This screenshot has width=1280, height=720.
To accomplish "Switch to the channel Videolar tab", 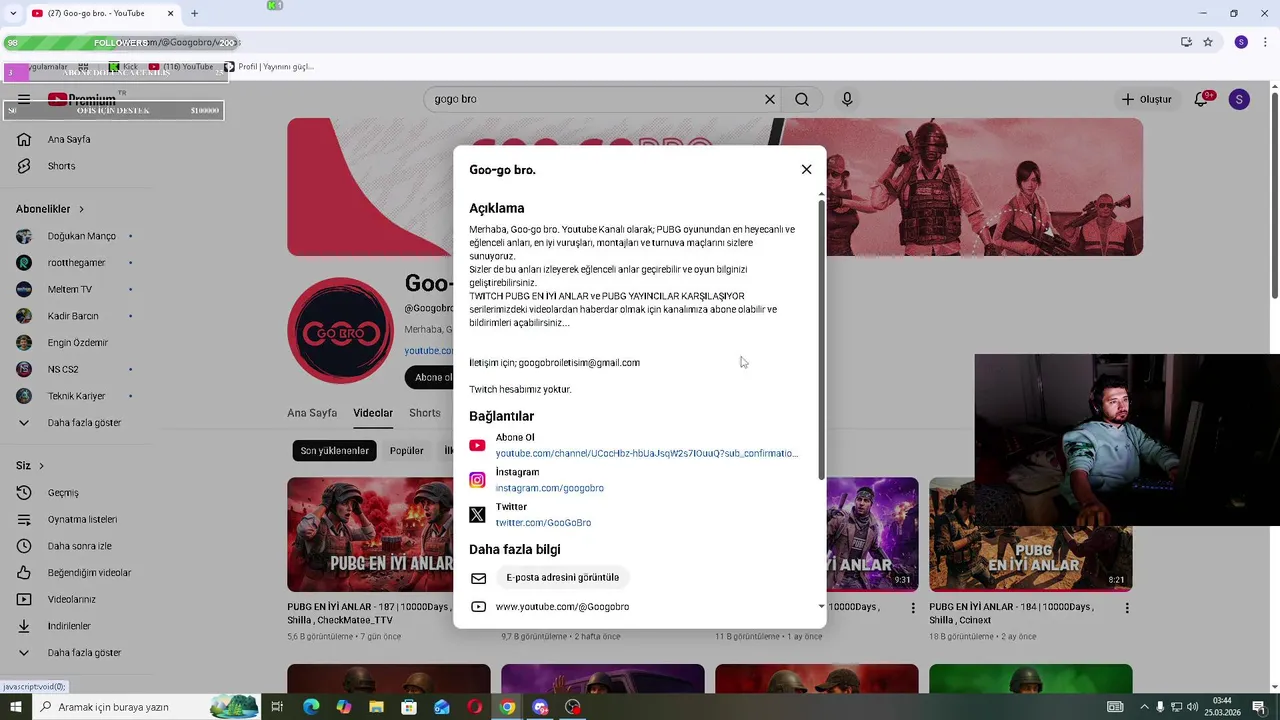I will click(373, 413).
